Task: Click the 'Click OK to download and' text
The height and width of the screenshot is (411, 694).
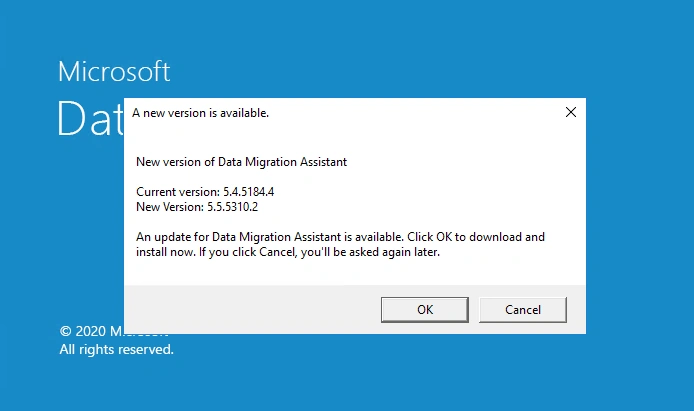Action: (x=476, y=237)
